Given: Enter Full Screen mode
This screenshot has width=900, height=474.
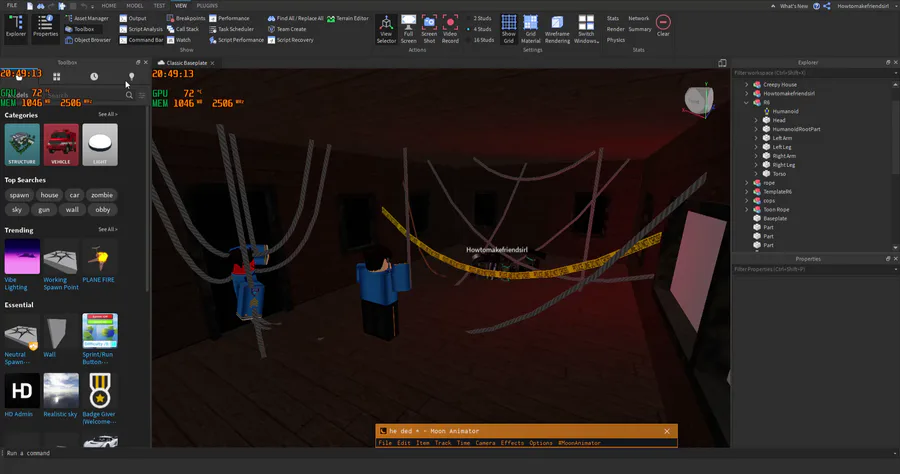Looking at the screenshot, I should tap(408, 29).
